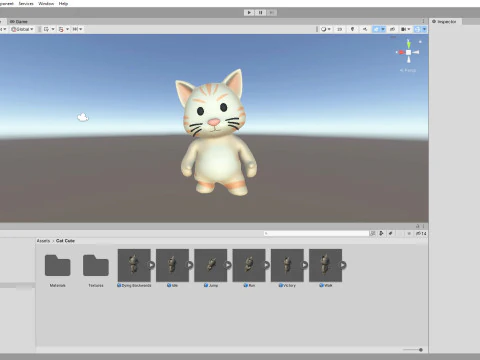The width and height of the screenshot is (480, 360).
Task: Click the Project panel lock icon
Action: pos(417,226)
